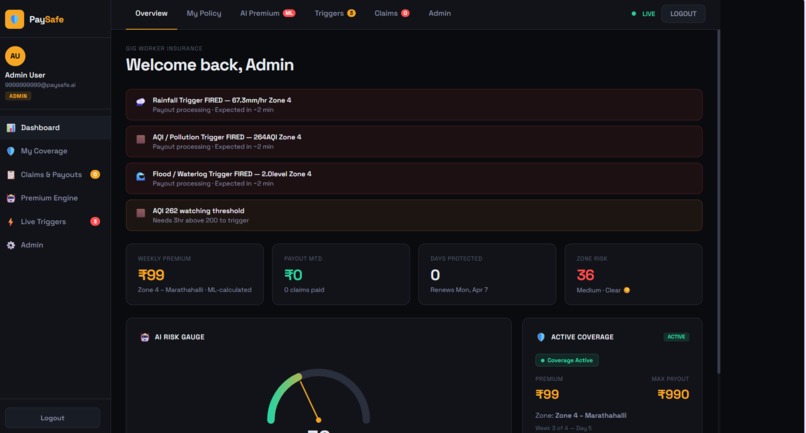The width and height of the screenshot is (806, 433).
Task: Open the AQI 262 watching threshold alert
Action: pos(414,215)
